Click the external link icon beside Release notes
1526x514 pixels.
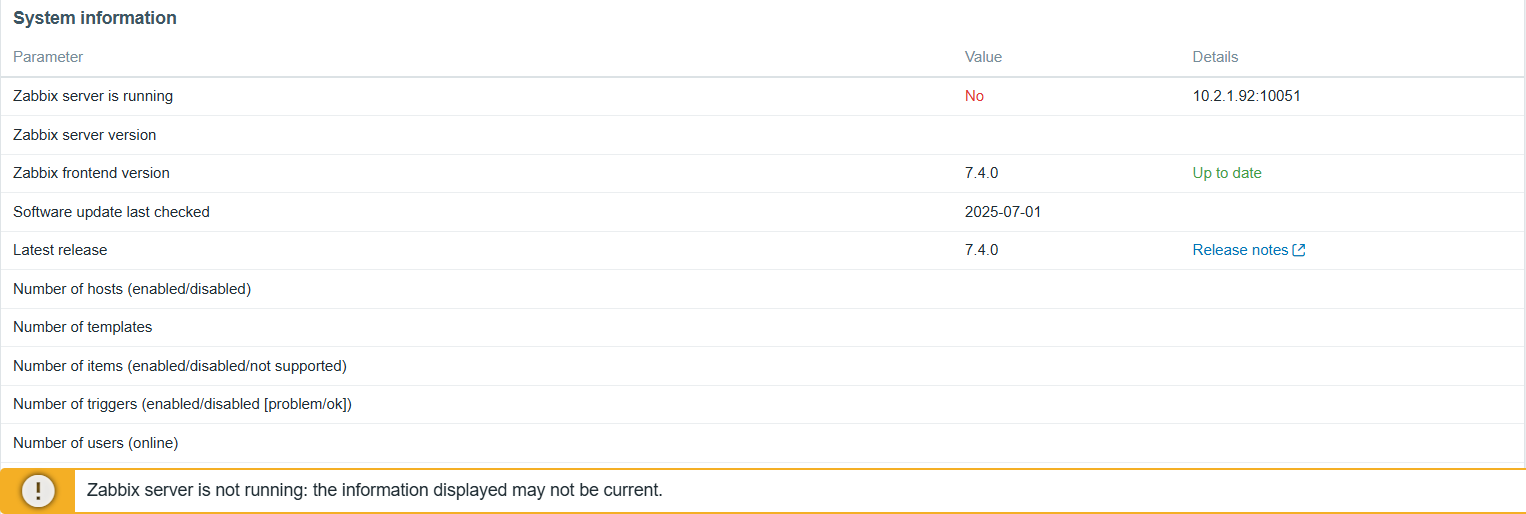coord(1299,250)
